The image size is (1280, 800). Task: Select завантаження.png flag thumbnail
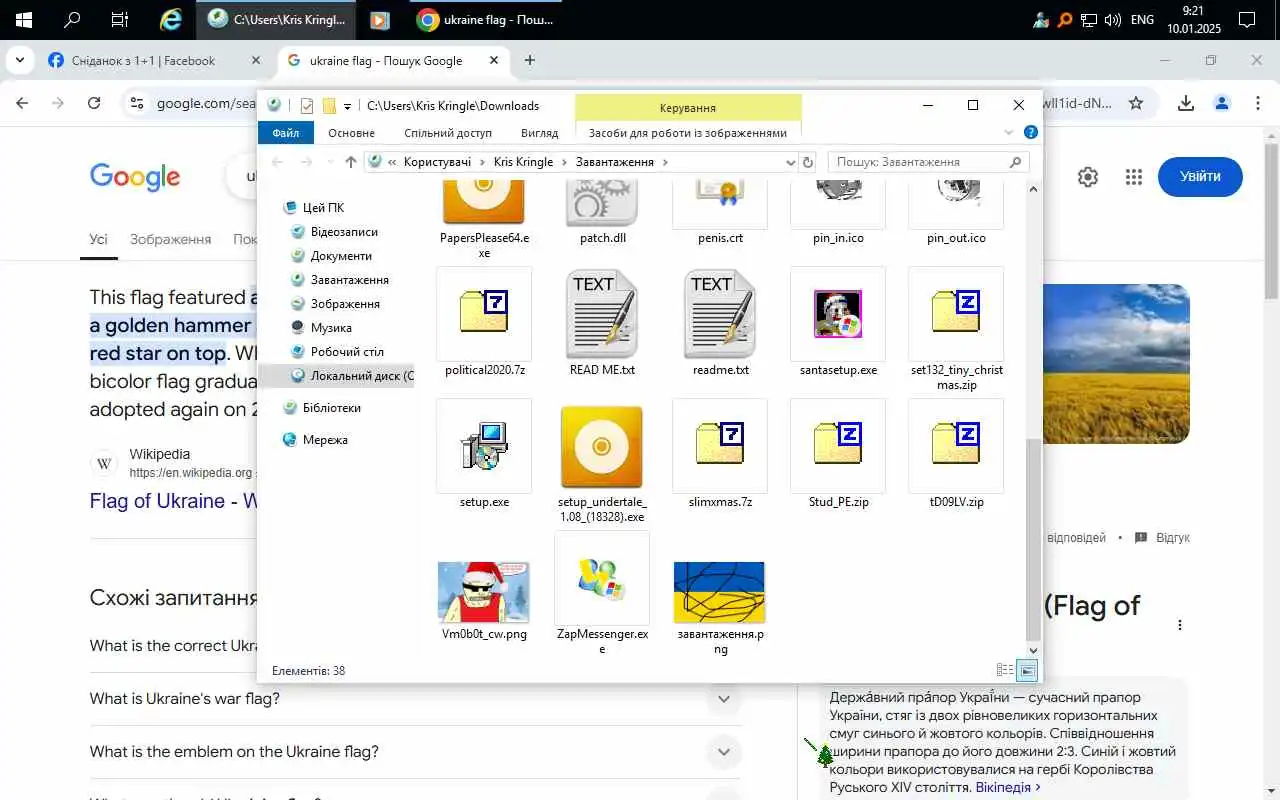[x=720, y=592]
